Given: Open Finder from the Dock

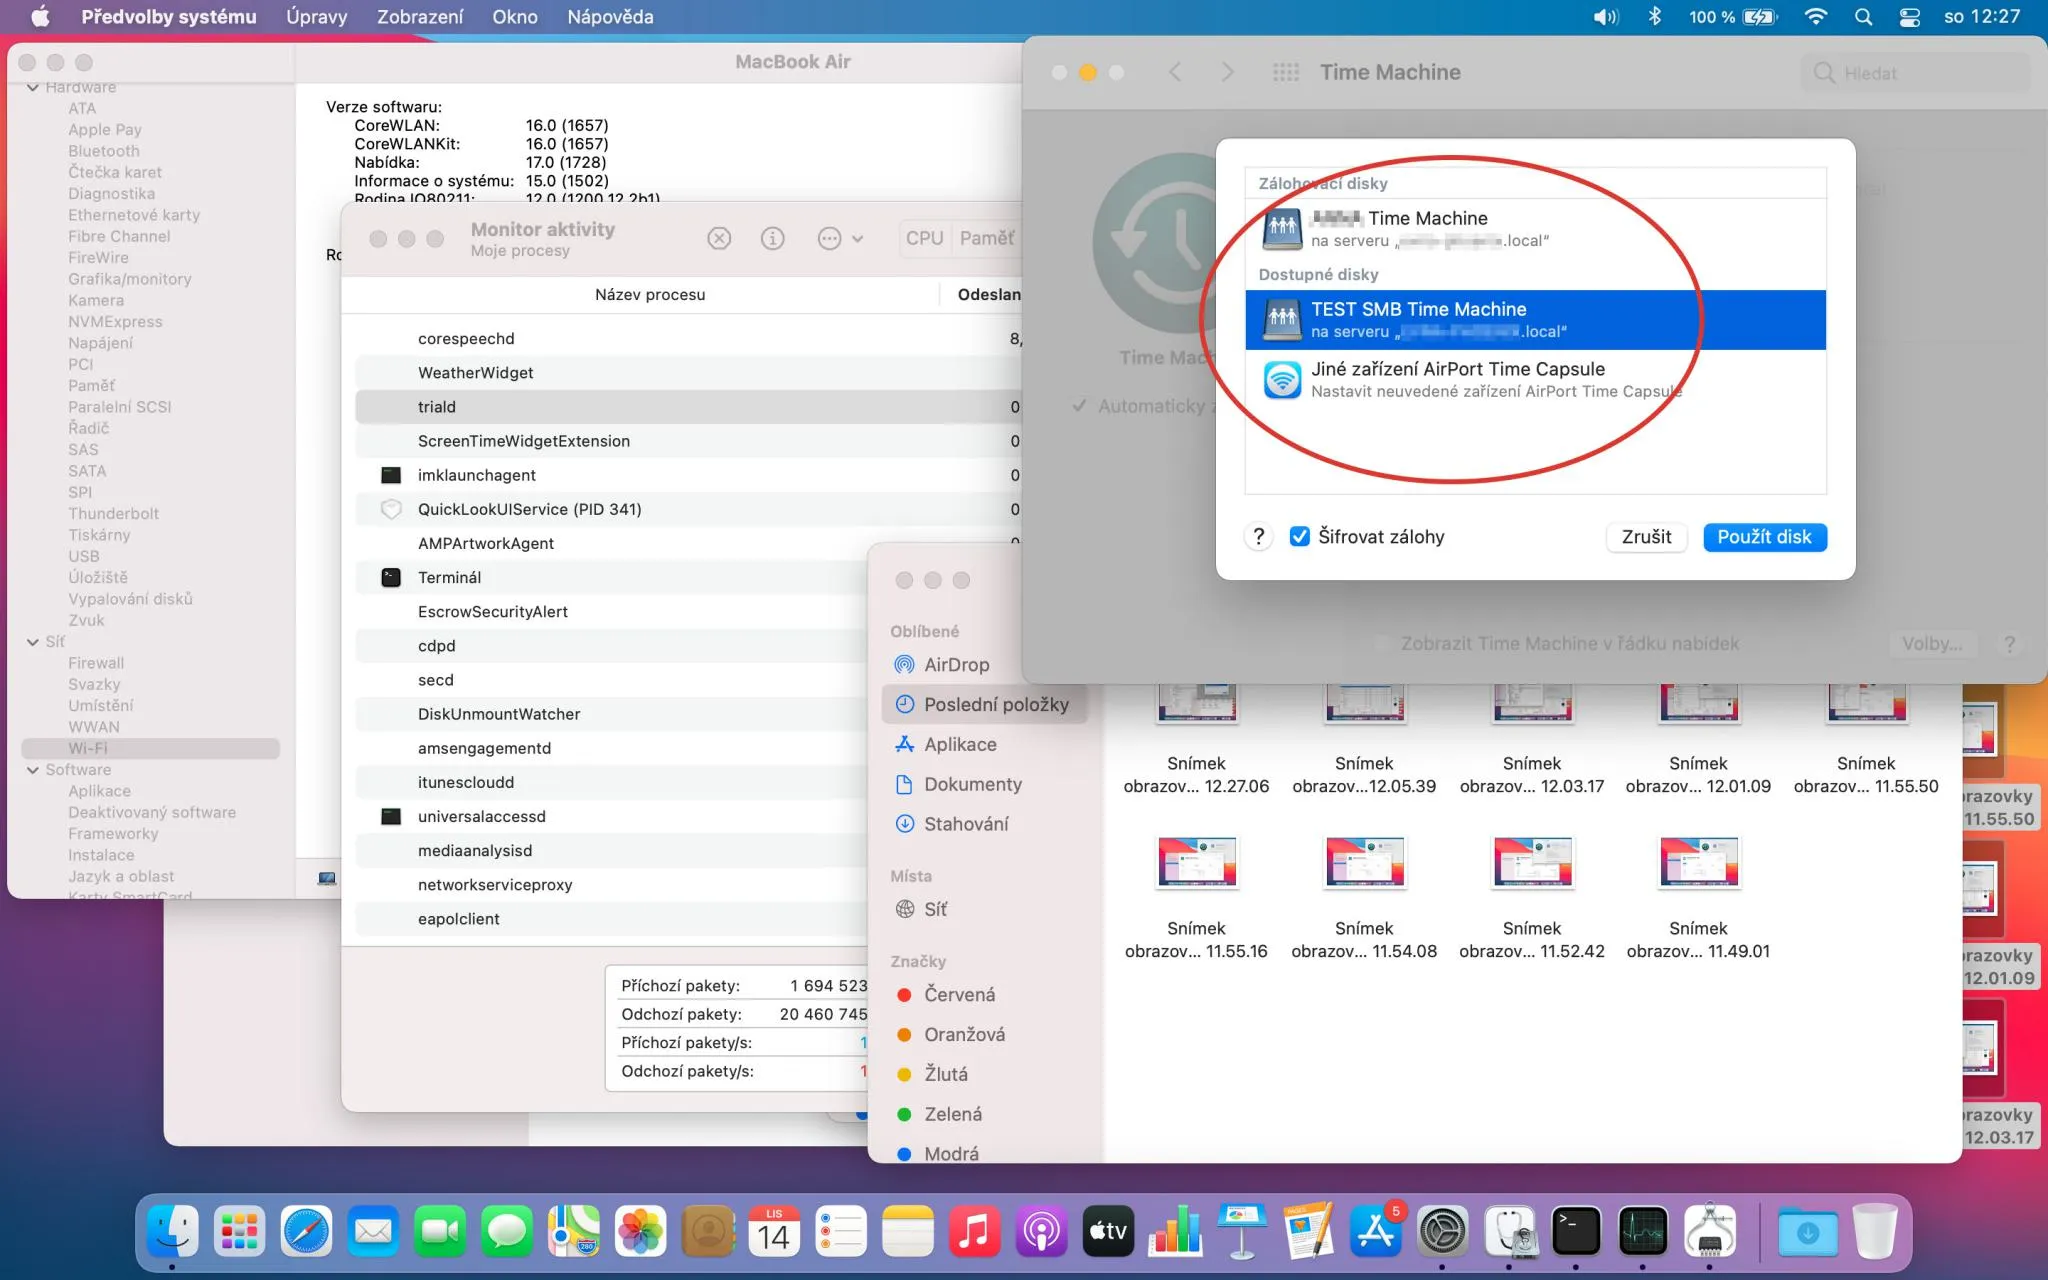Looking at the screenshot, I should coord(172,1231).
